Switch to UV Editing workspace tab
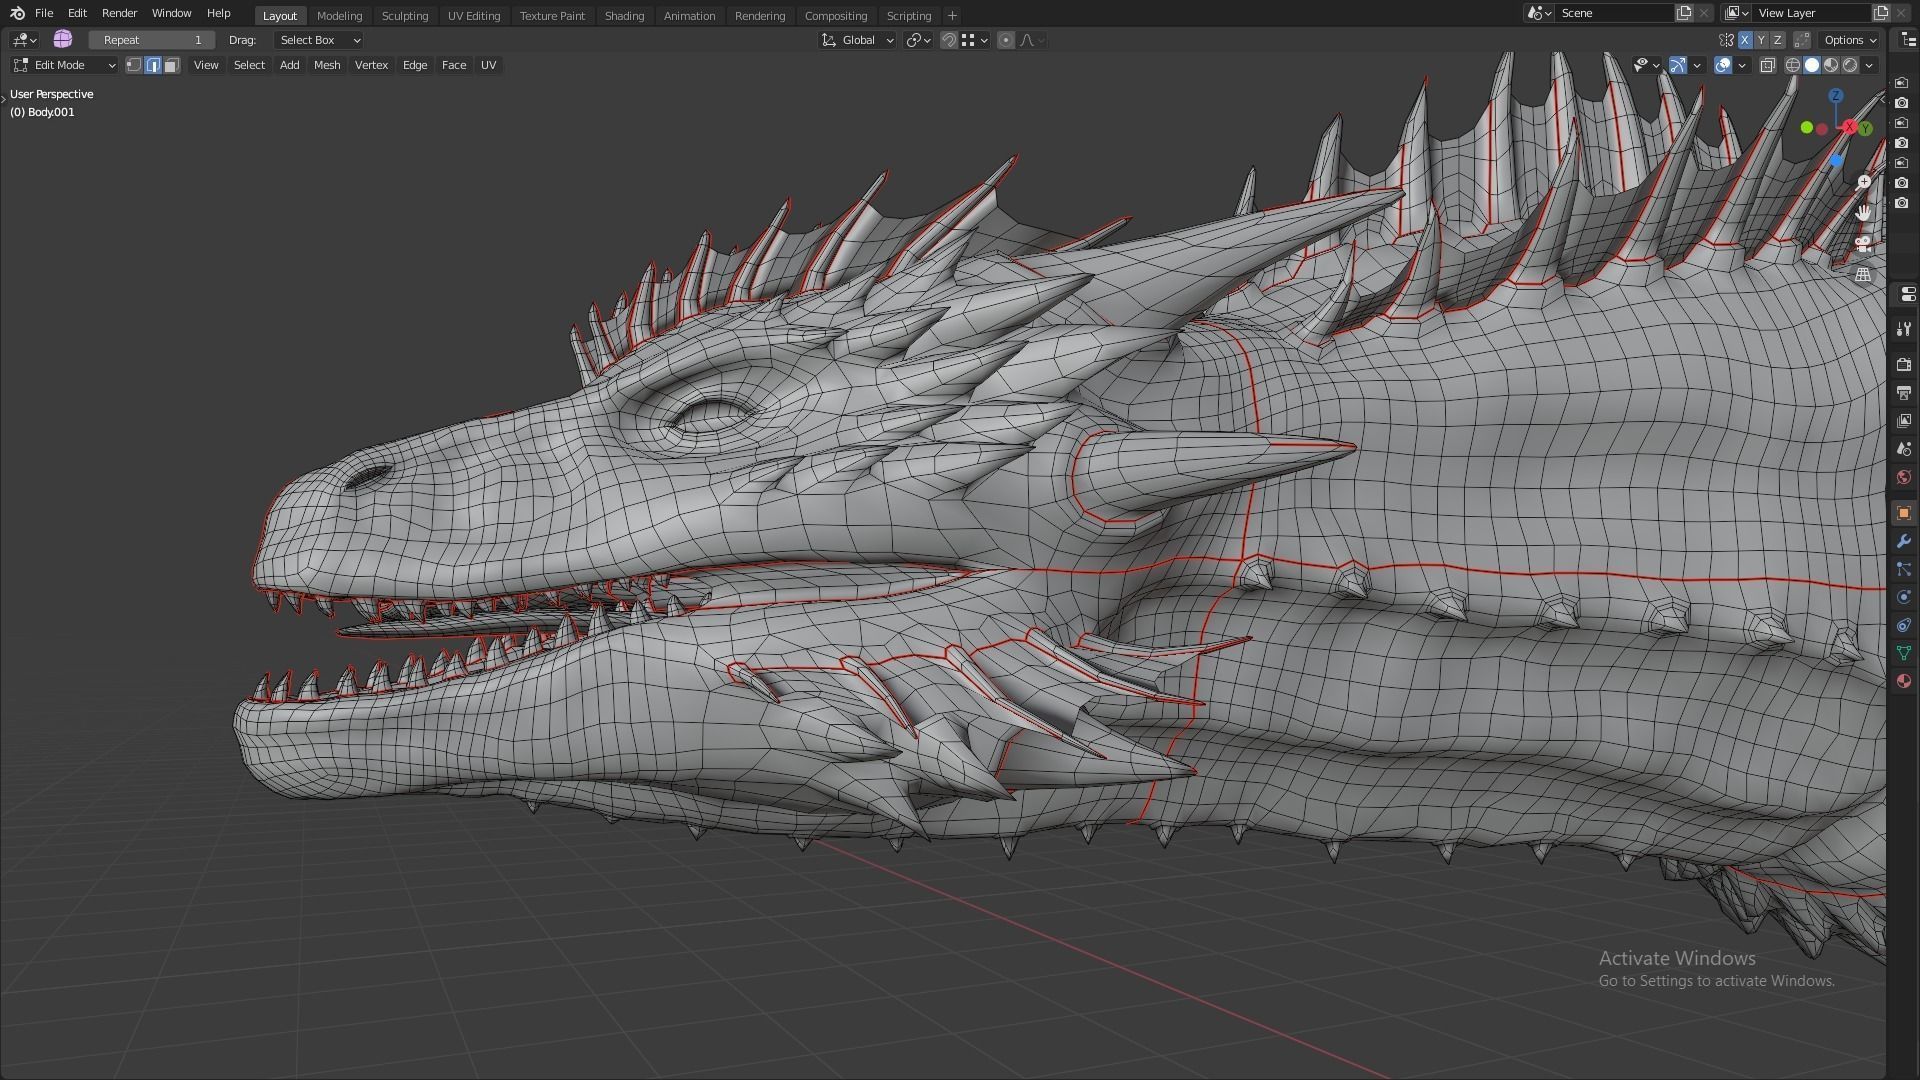 [x=473, y=15]
